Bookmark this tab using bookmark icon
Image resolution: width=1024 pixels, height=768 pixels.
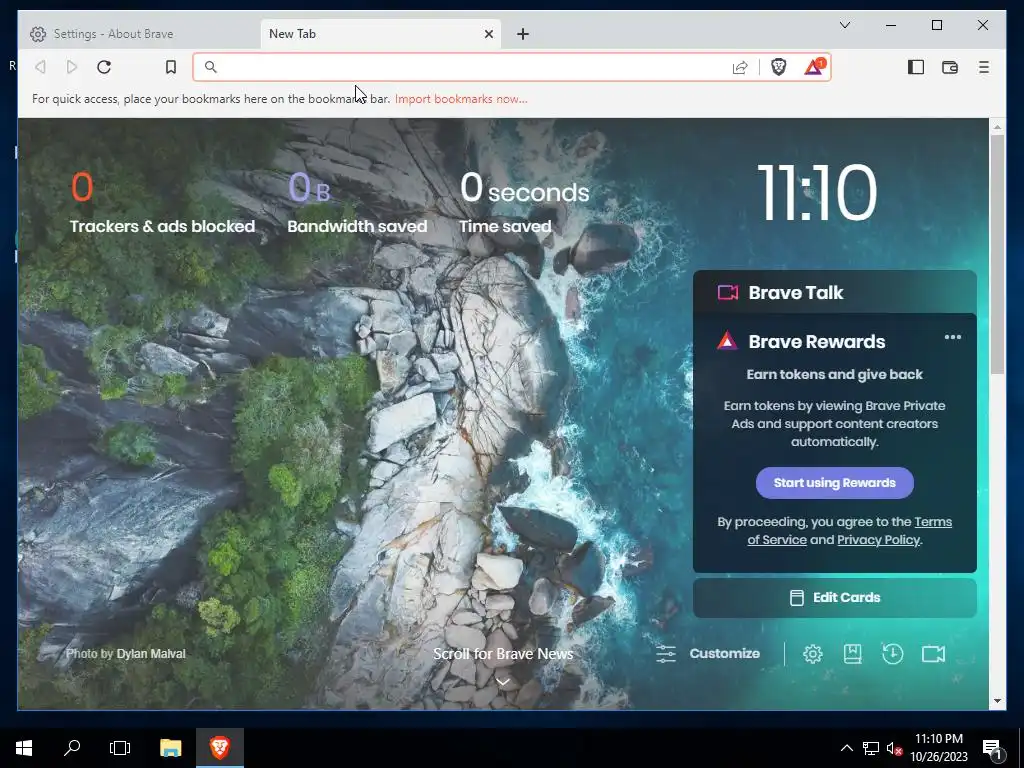[x=170, y=67]
